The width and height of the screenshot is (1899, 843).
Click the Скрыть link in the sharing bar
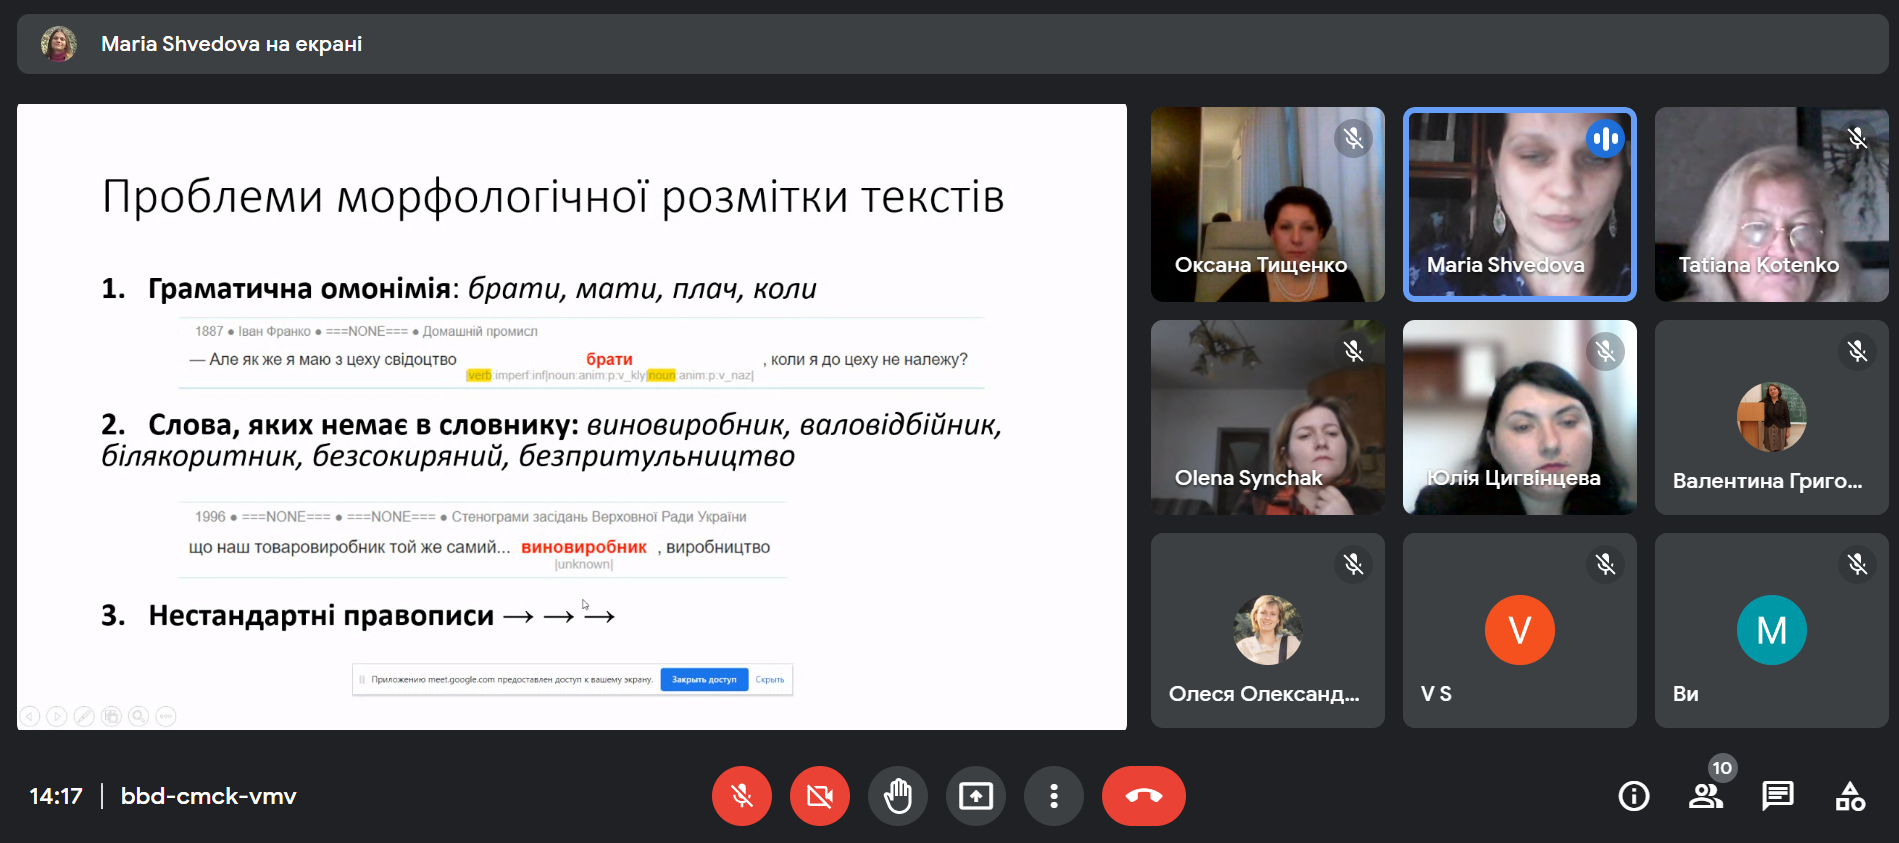click(769, 680)
